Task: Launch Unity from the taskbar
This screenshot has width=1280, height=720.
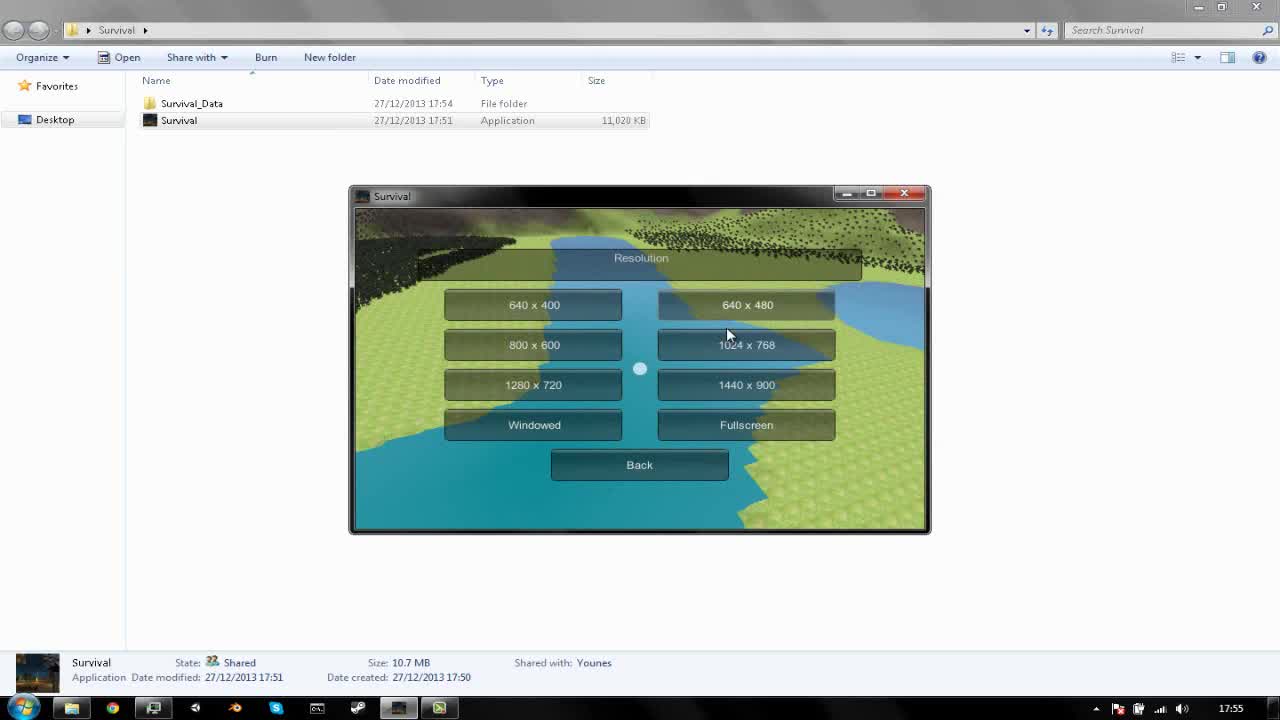Action: coord(194,708)
